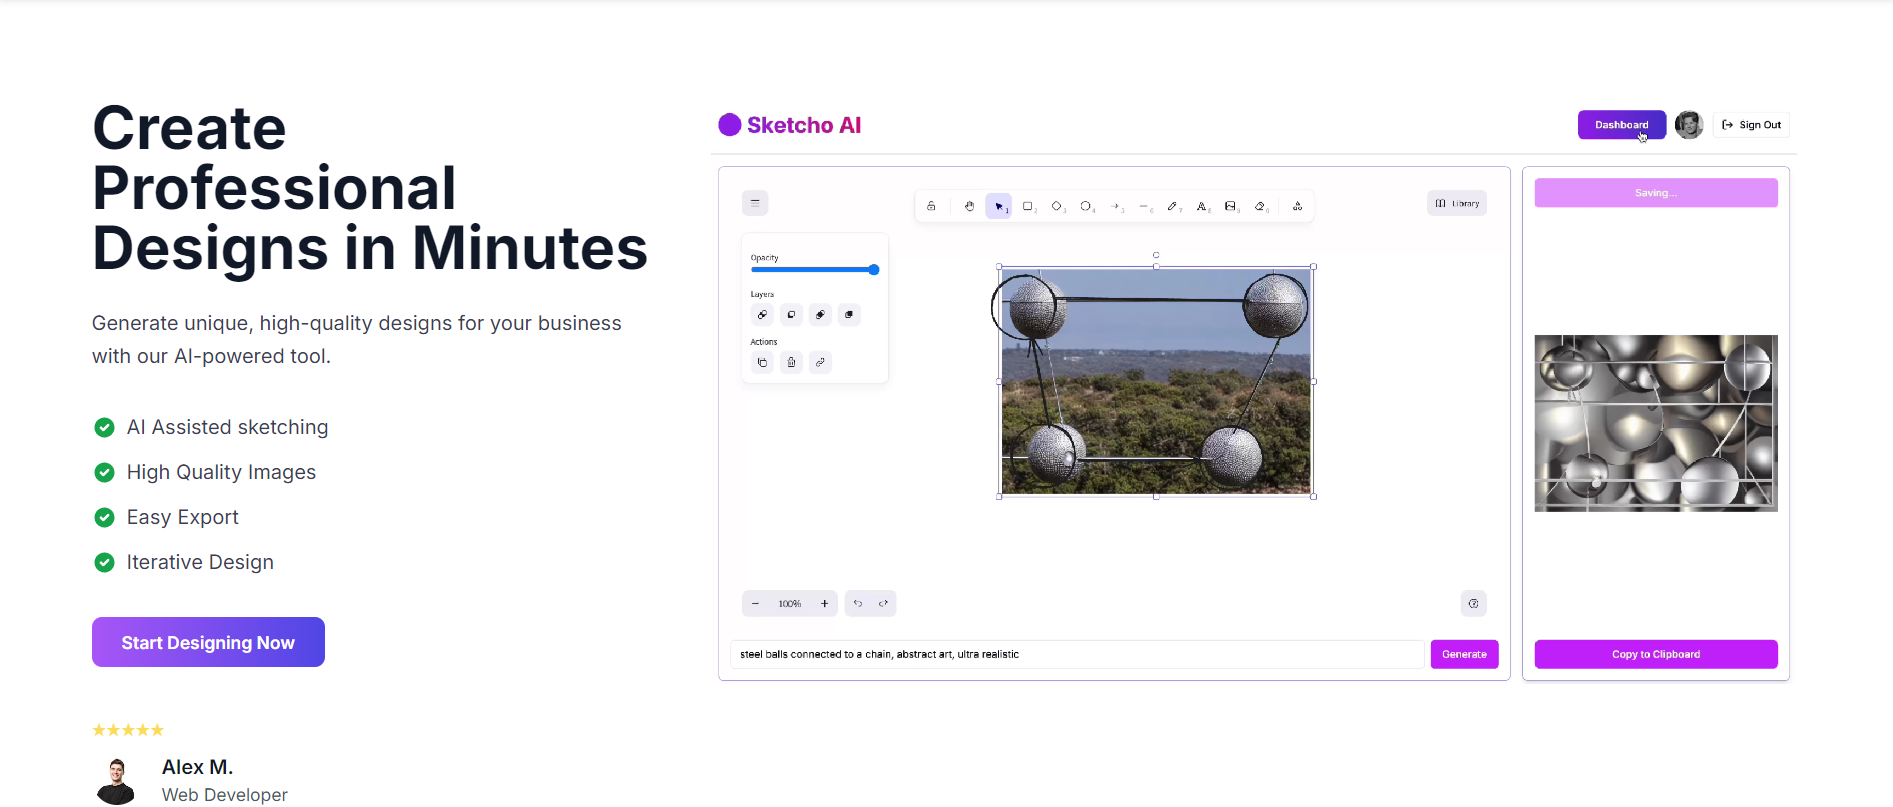Click the delete trash action icon
The image size is (1893, 807).
click(791, 362)
